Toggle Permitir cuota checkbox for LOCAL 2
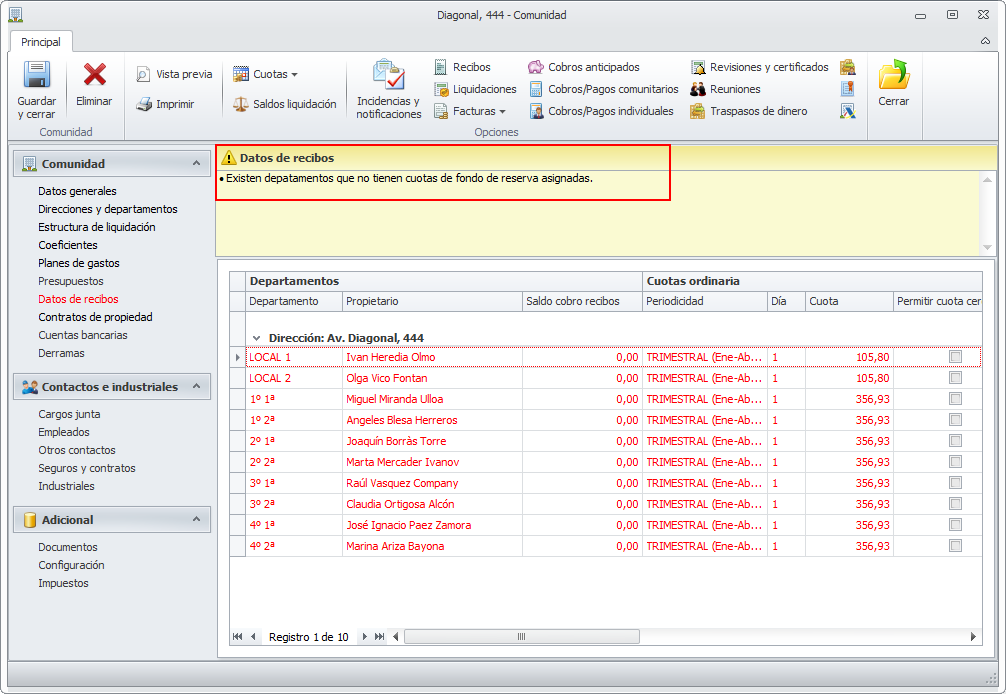1006x694 pixels. coord(955,378)
